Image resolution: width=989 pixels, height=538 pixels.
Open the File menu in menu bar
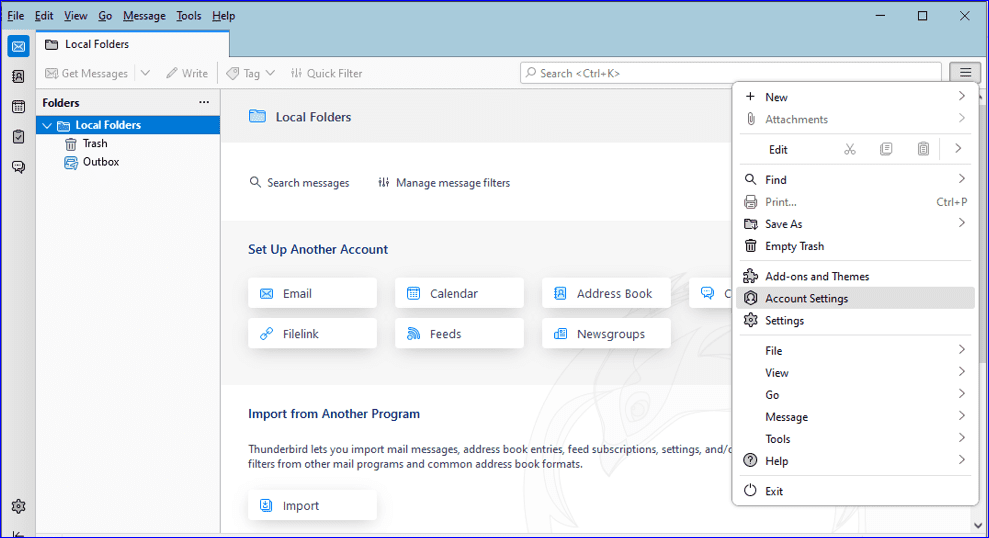[x=15, y=16]
